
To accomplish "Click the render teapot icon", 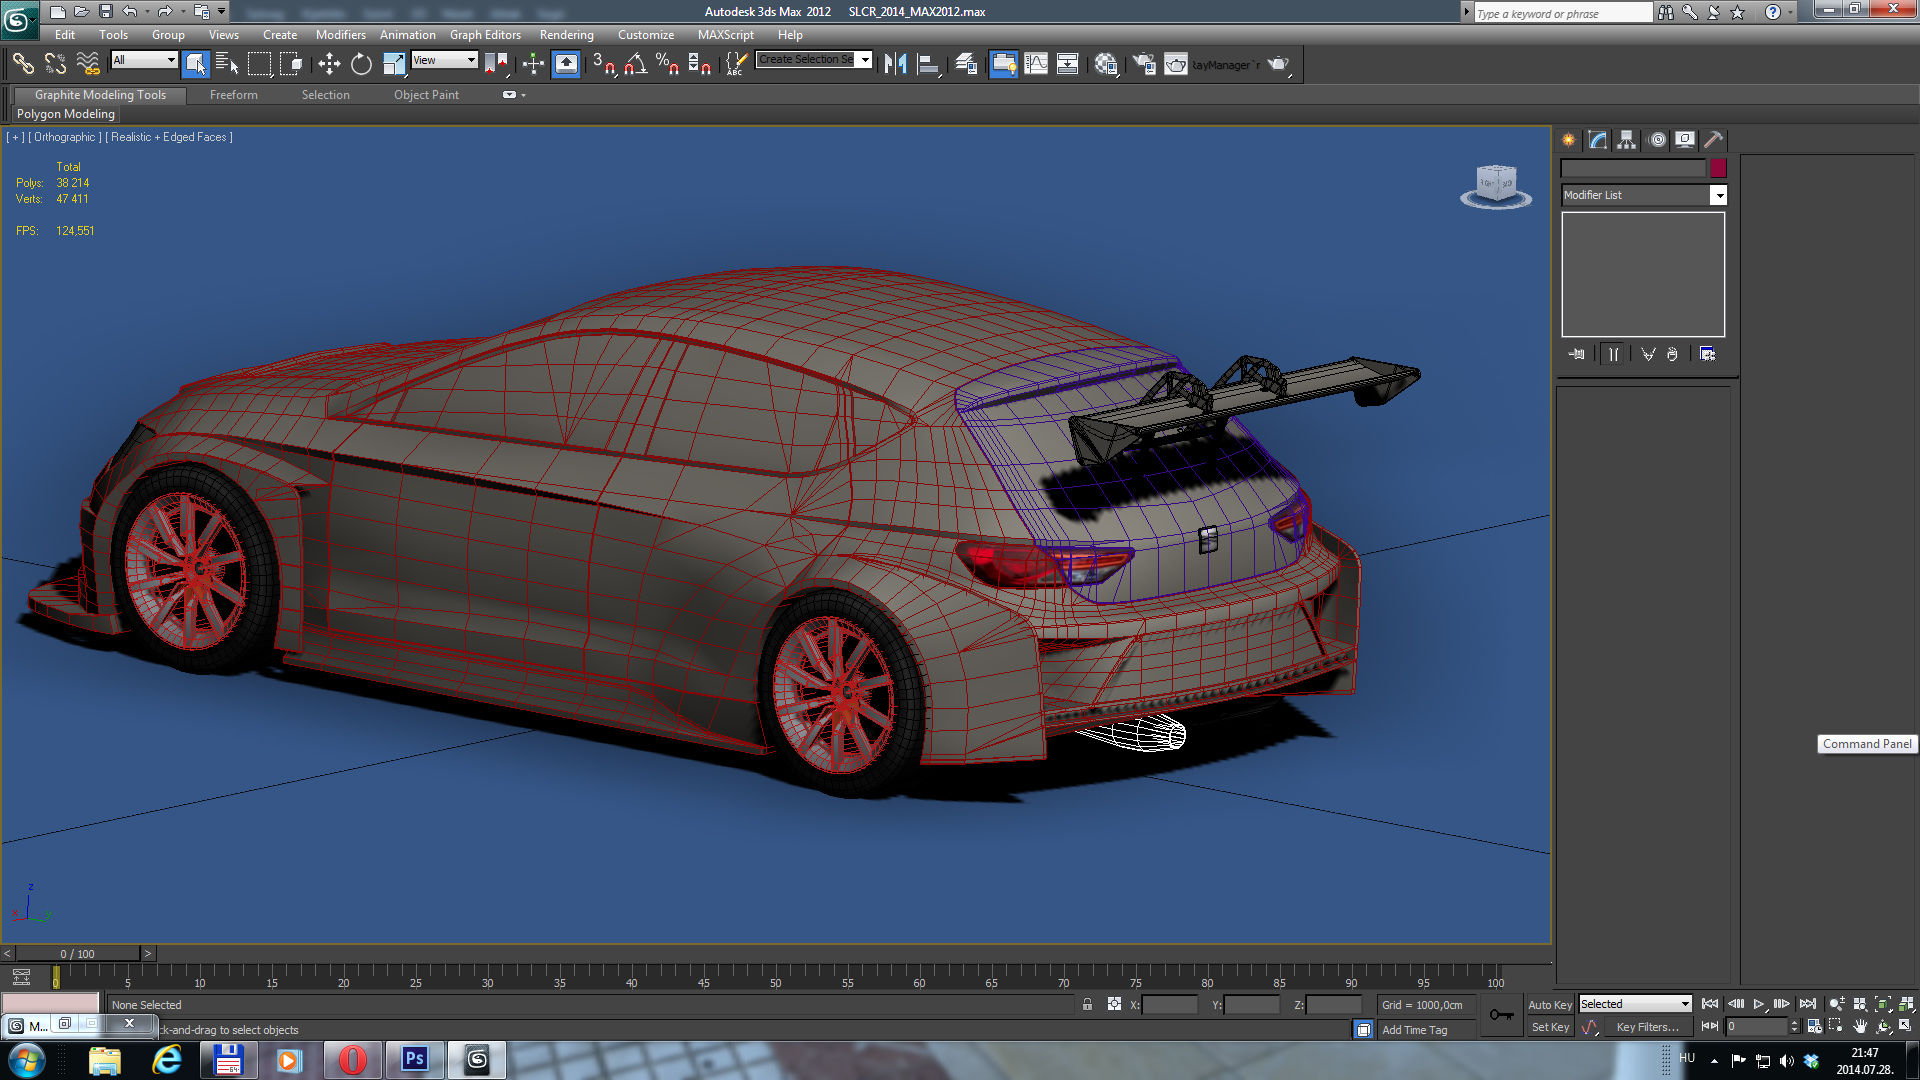I will pos(1278,65).
